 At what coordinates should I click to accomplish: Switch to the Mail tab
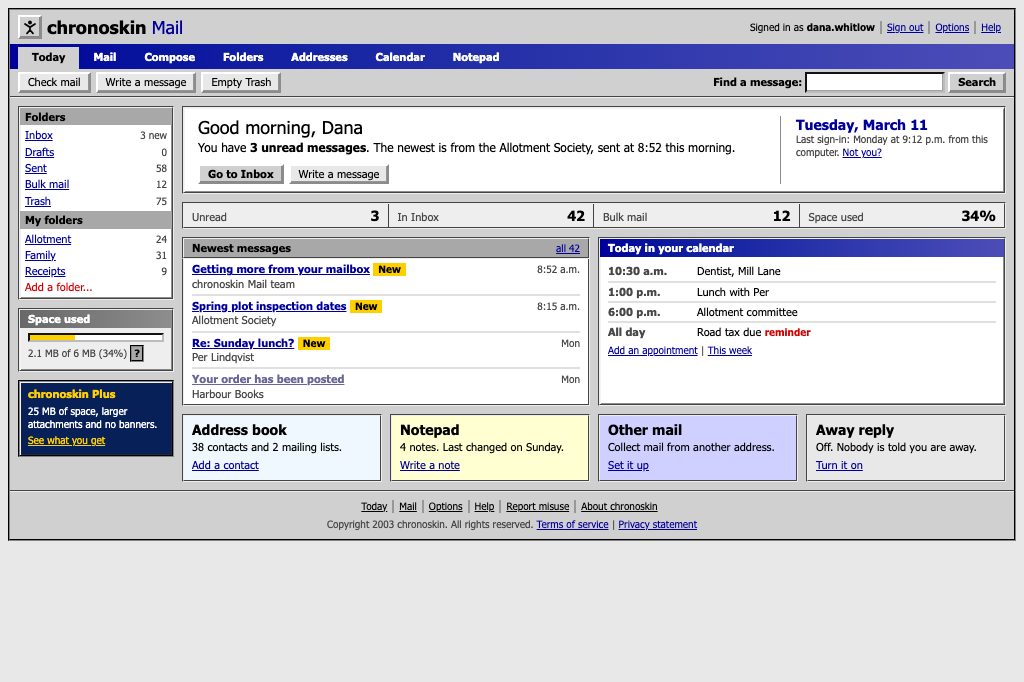tap(104, 57)
